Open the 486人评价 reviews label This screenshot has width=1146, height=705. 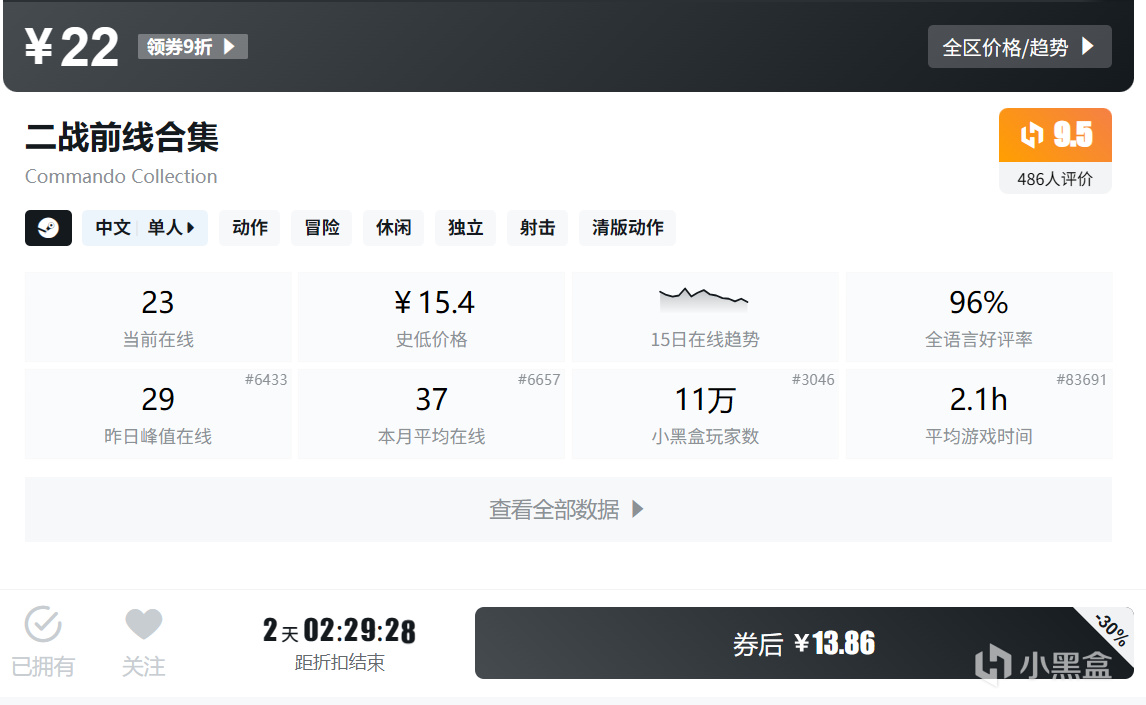pyautogui.click(x=1055, y=179)
